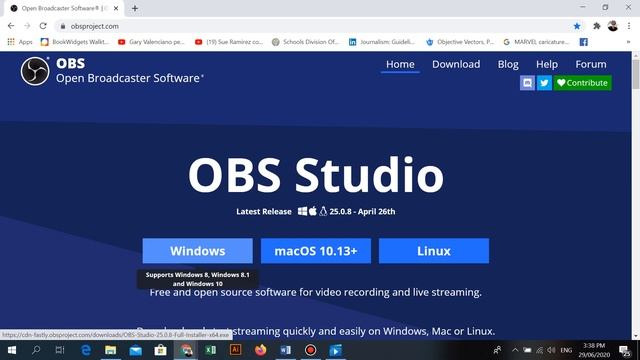Open the People tray icon
The height and width of the screenshot is (360, 640).
click(x=497, y=350)
